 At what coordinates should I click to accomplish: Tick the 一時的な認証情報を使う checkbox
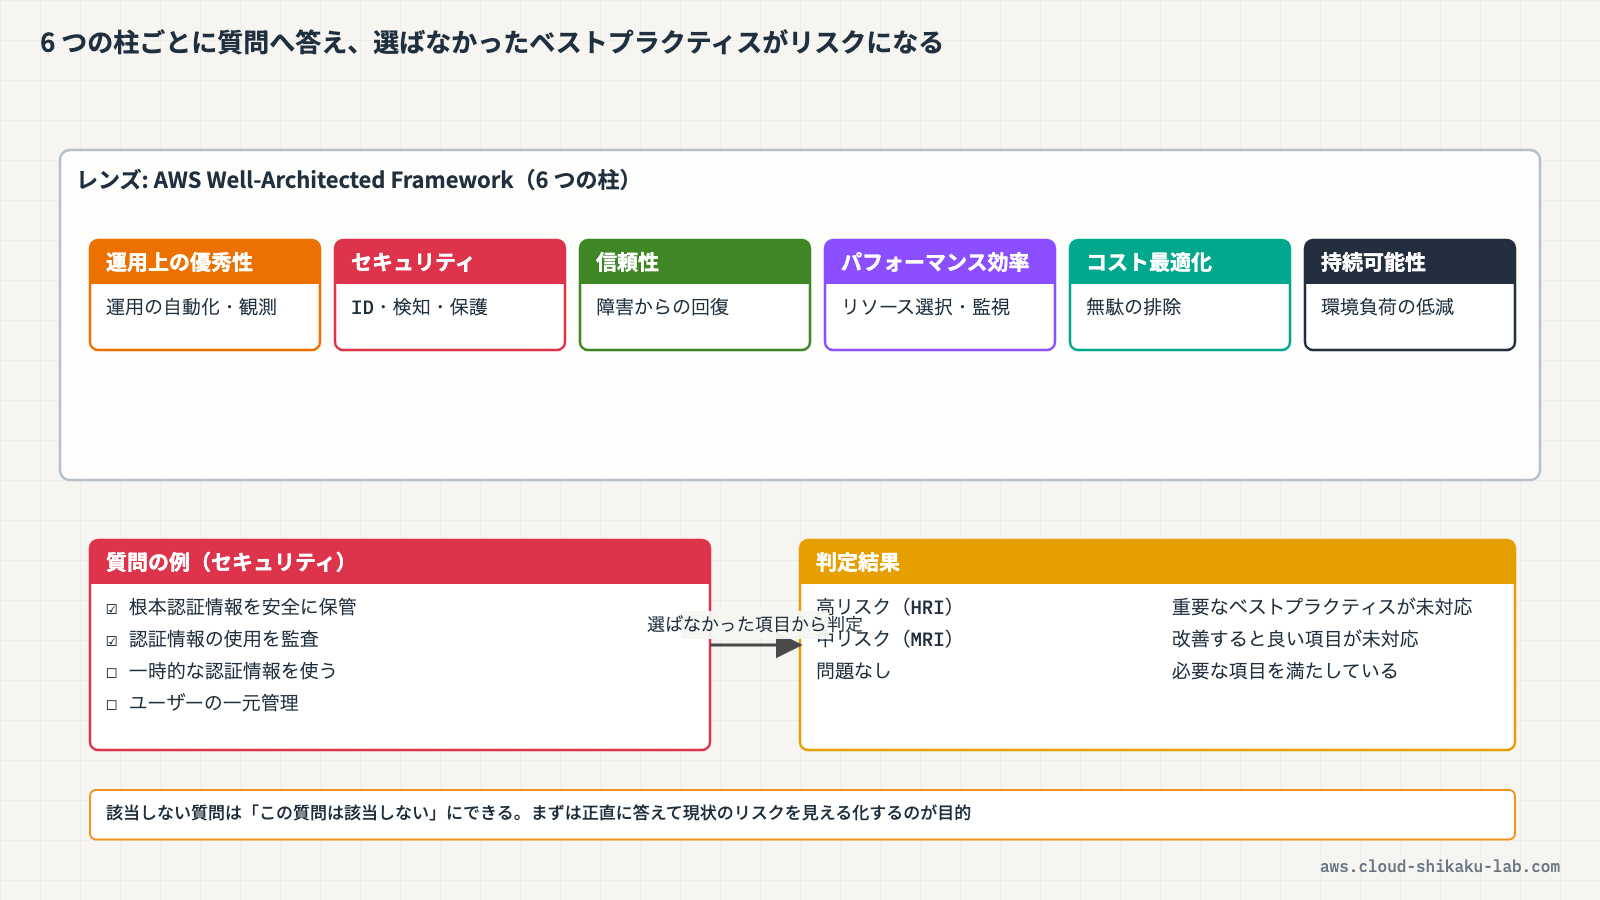click(x=112, y=672)
